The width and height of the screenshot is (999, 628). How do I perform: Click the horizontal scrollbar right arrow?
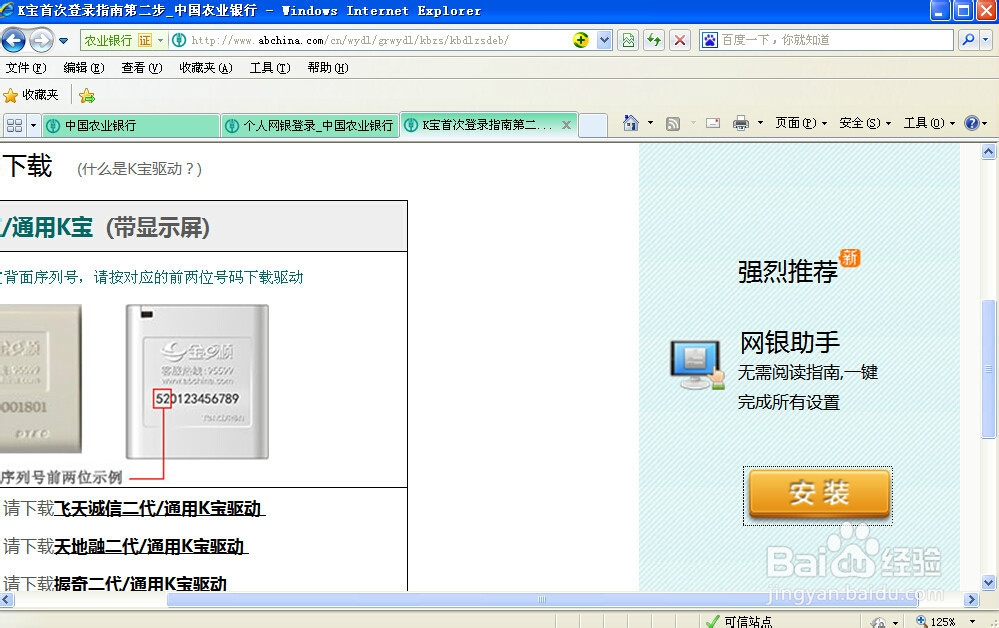click(971, 599)
